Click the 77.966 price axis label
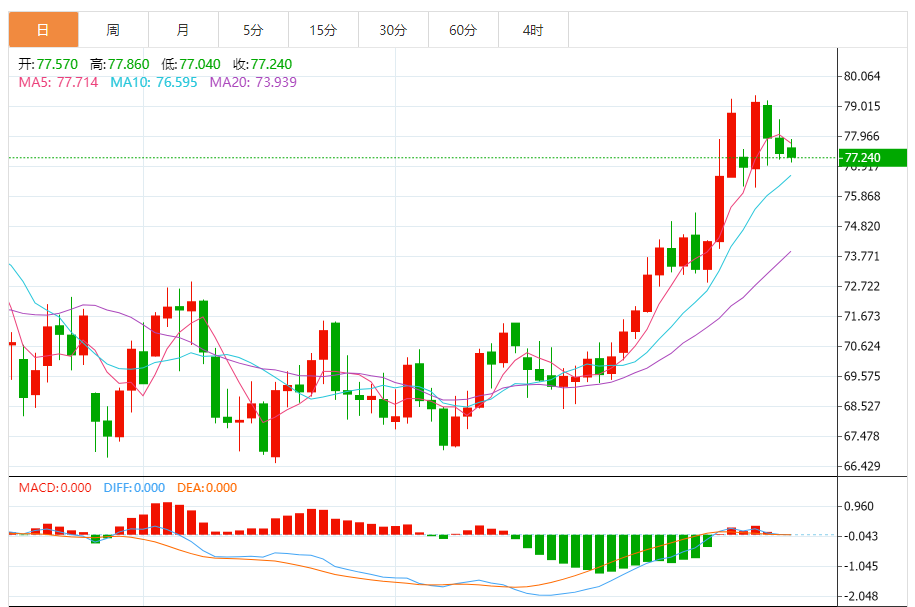This screenshot has width=915, height=607. tap(862, 137)
